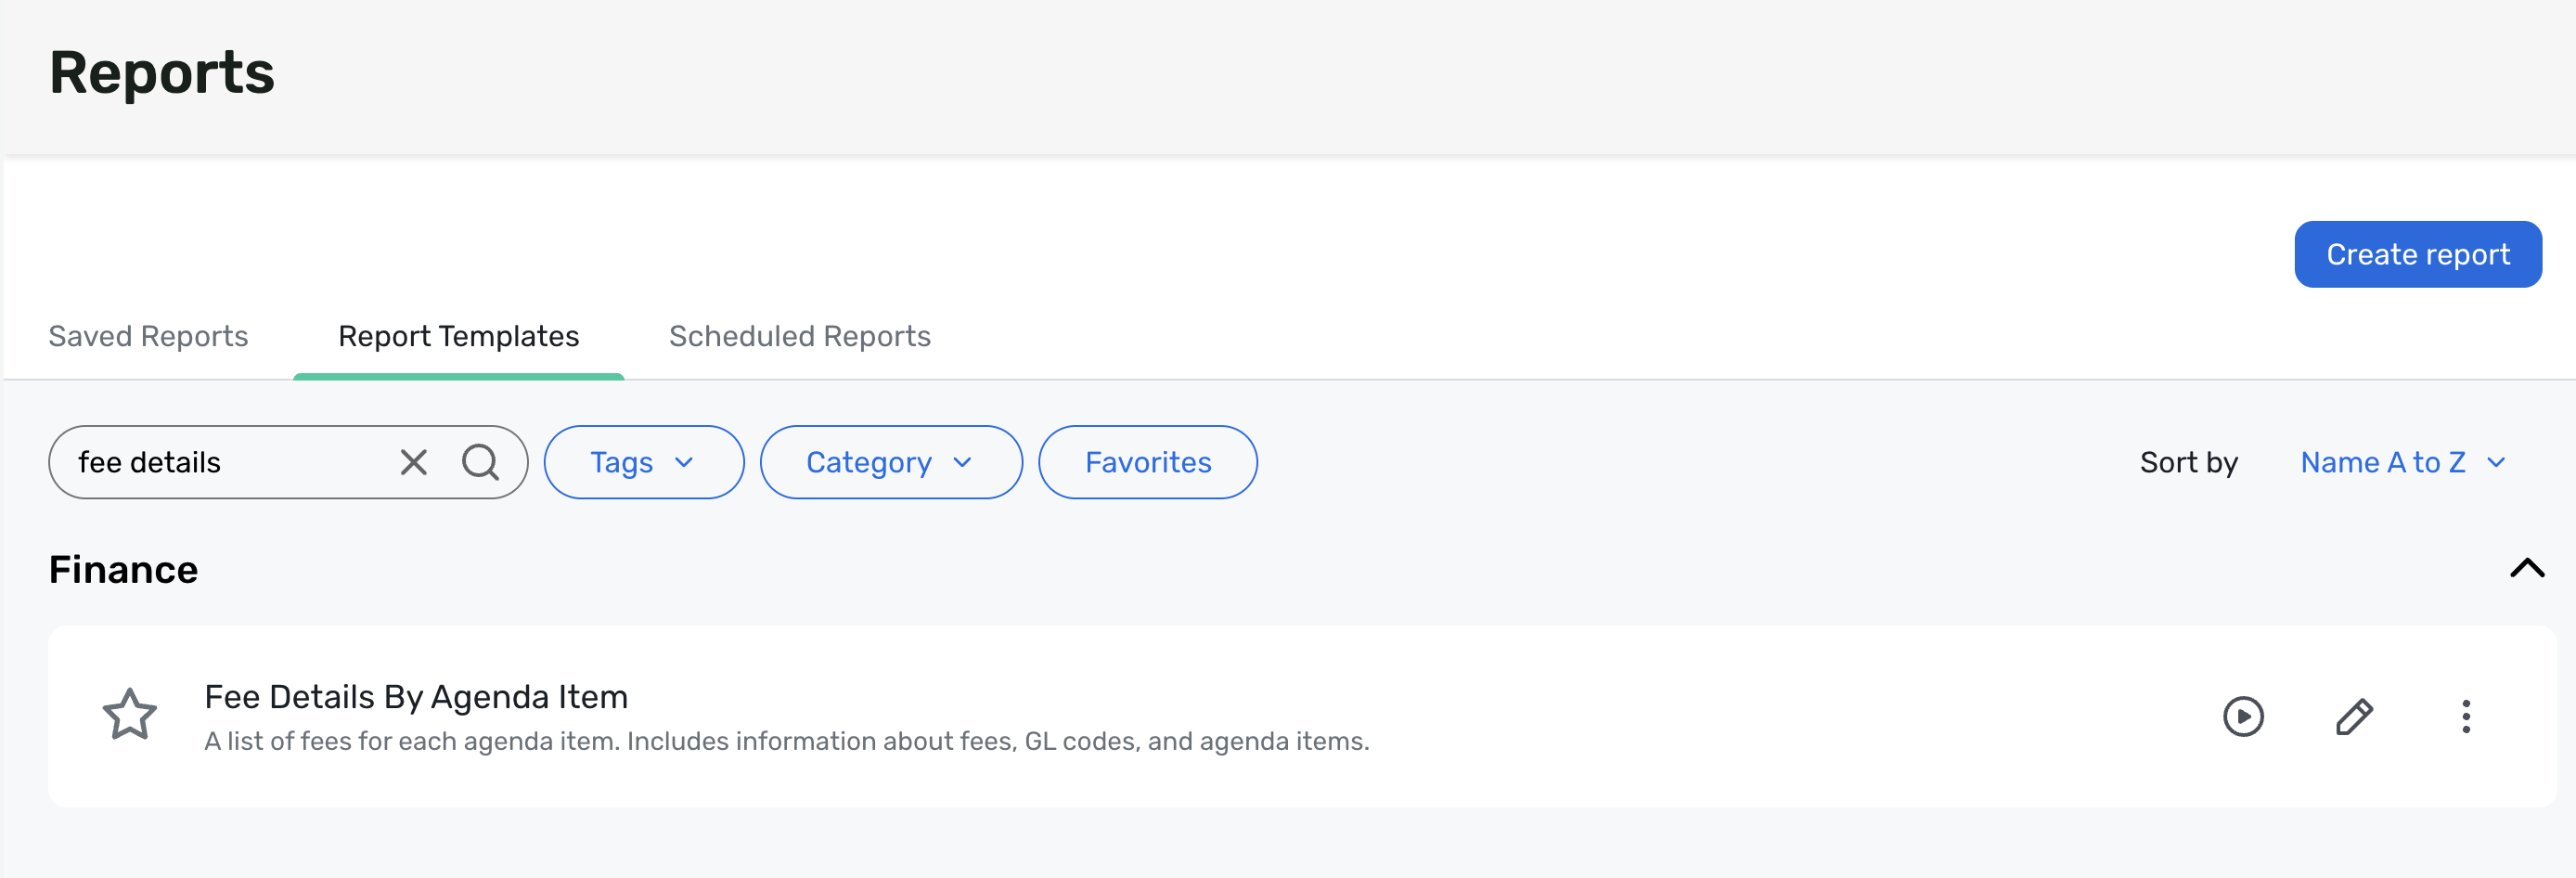Open the Category filter dropdown
This screenshot has width=2576, height=878.
[891, 462]
